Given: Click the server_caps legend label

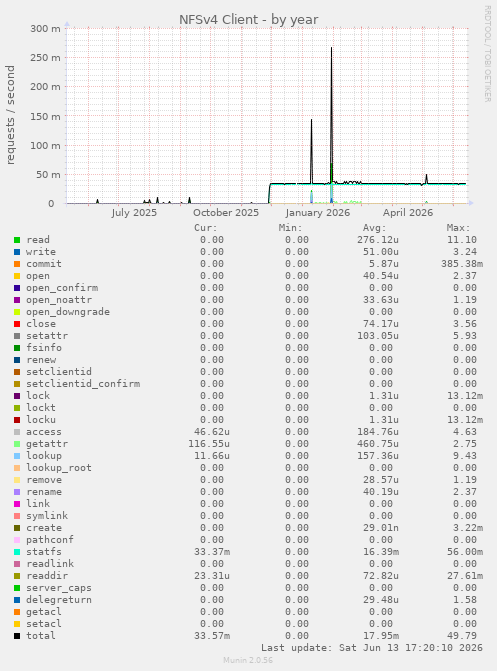Looking at the screenshot, I should (x=59, y=588).
